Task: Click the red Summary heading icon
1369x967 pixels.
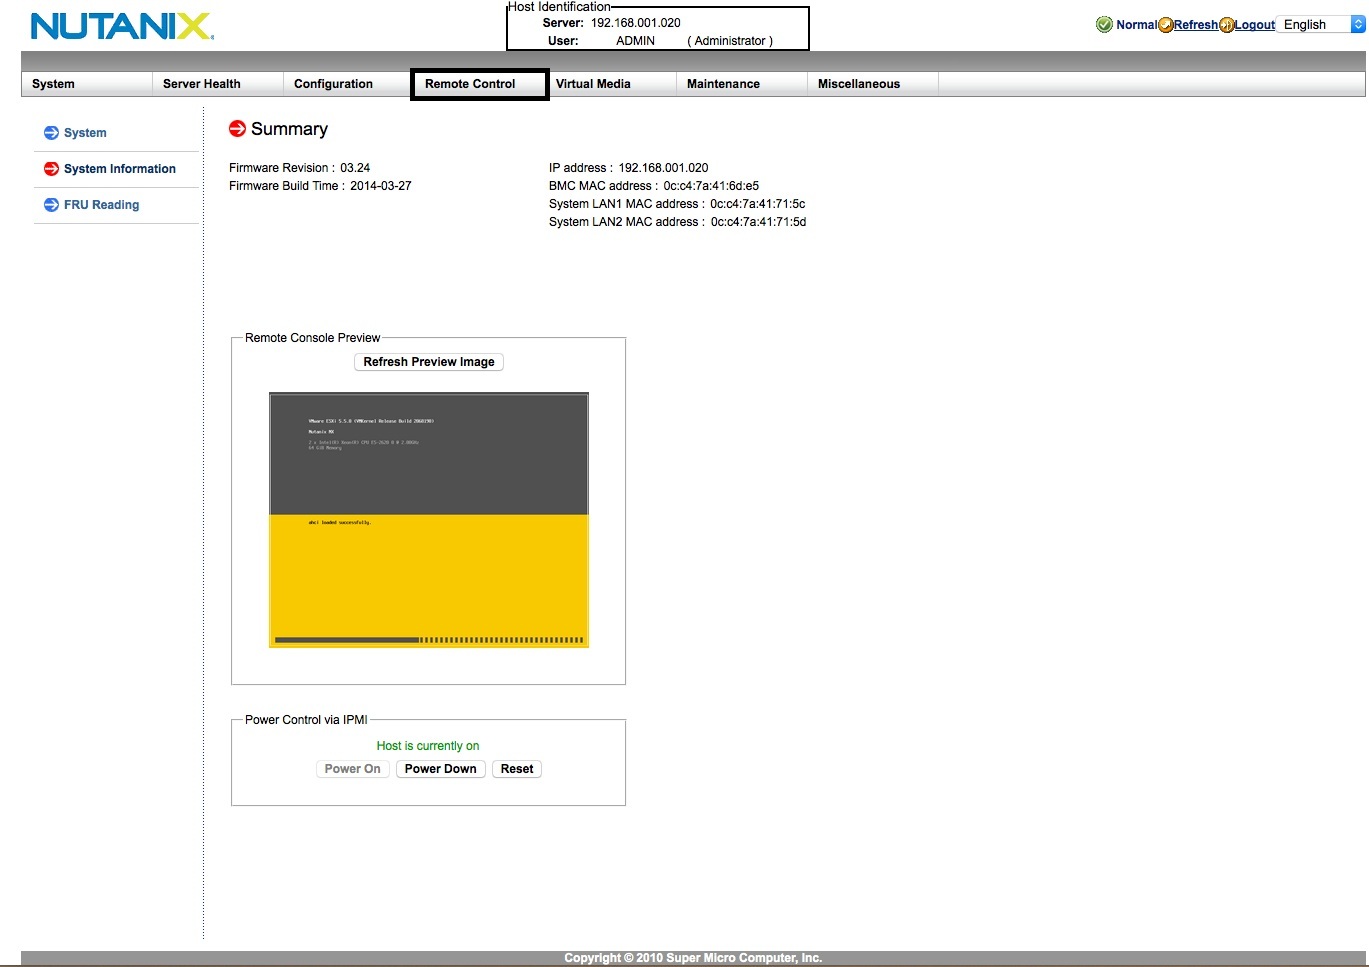Action: click(237, 128)
